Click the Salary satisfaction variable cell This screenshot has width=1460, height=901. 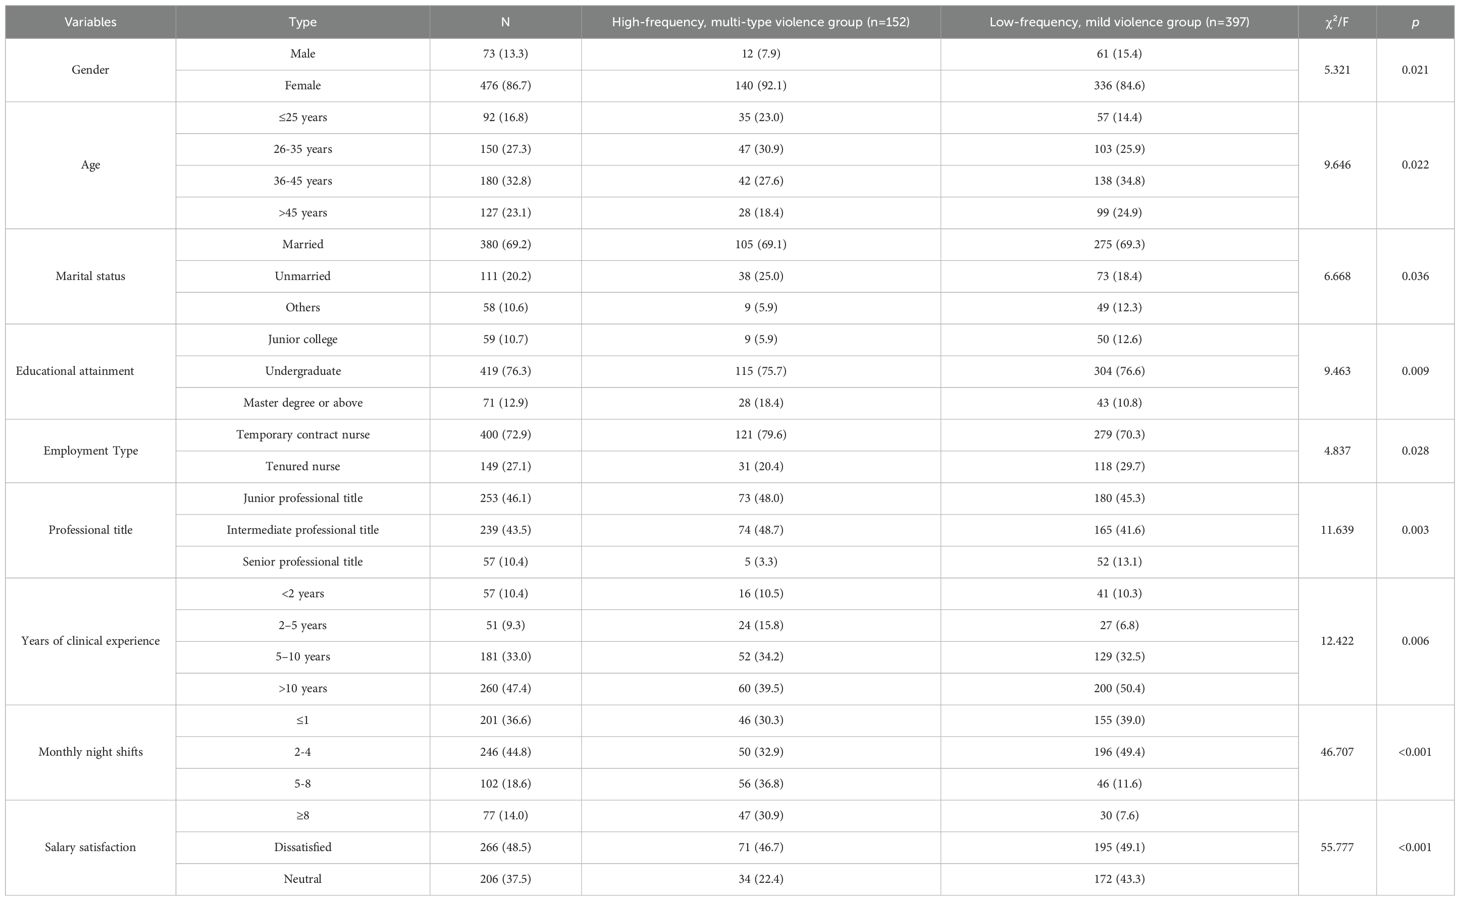(90, 847)
